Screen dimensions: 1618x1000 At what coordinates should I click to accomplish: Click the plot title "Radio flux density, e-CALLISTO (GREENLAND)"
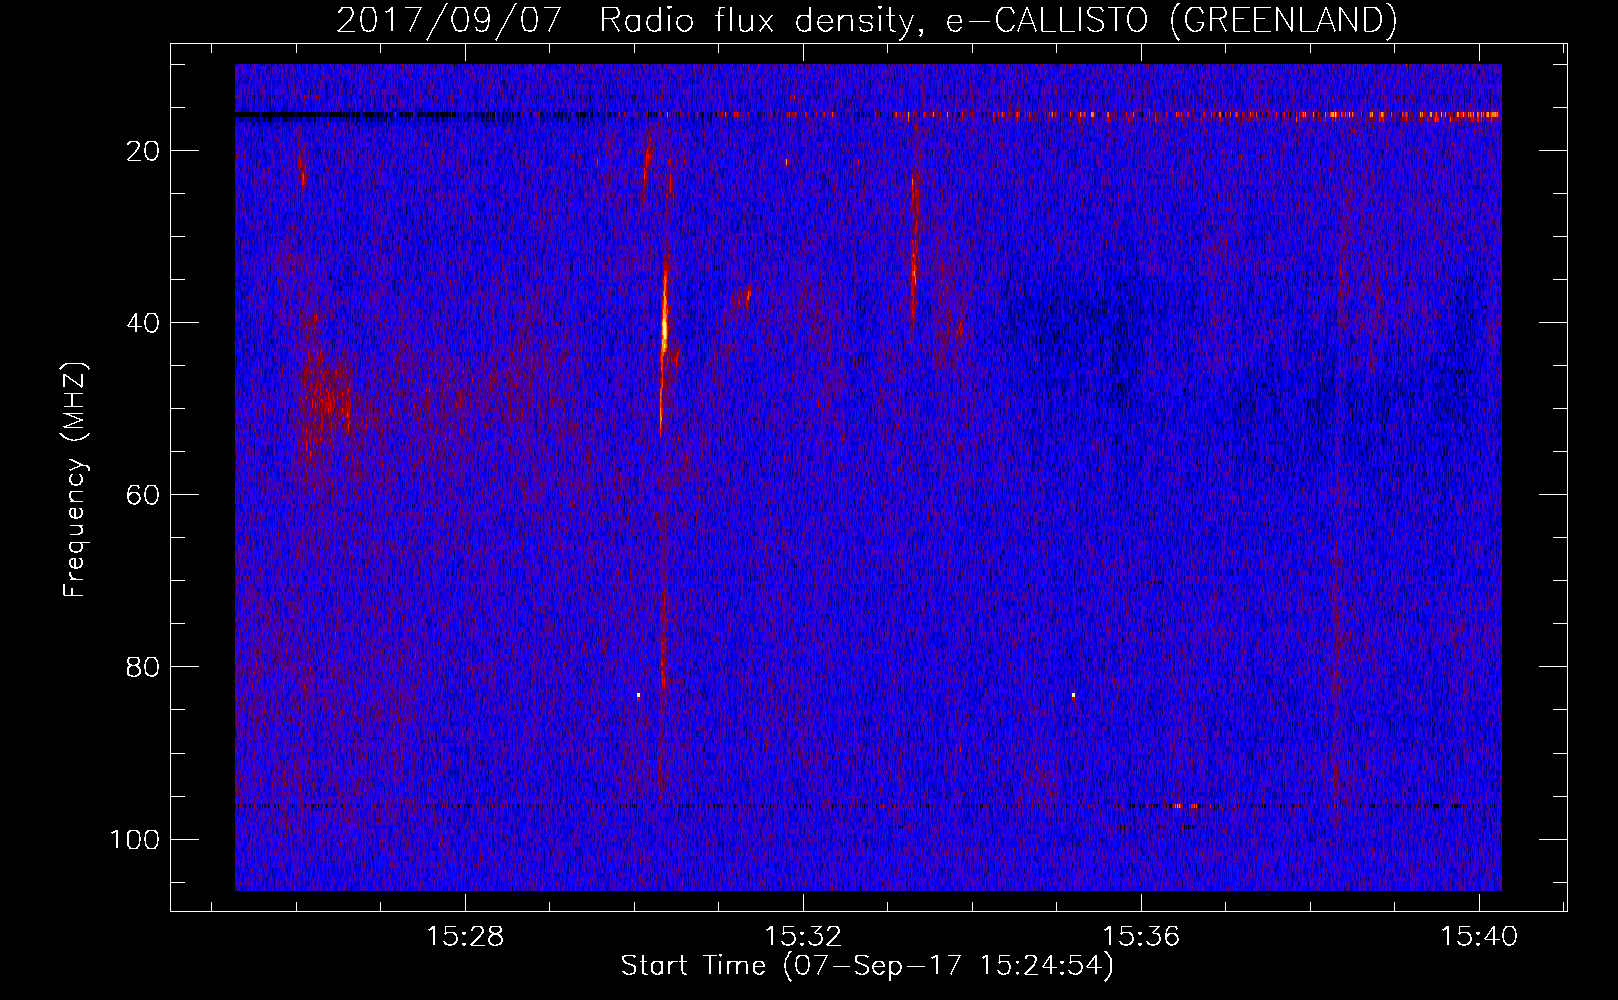(x=998, y=20)
